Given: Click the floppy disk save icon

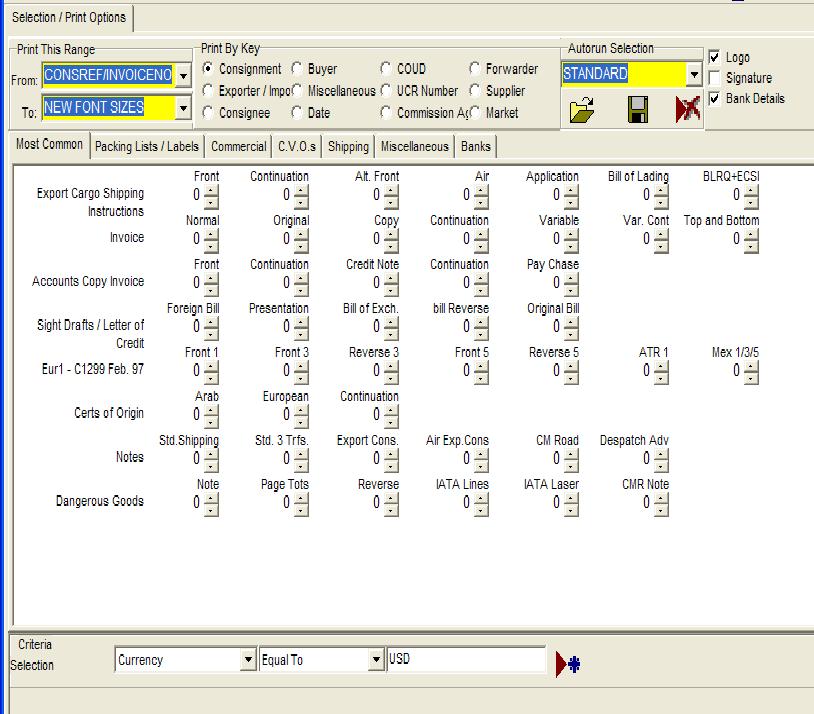Looking at the screenshot, I should click(x=637, y=110).
